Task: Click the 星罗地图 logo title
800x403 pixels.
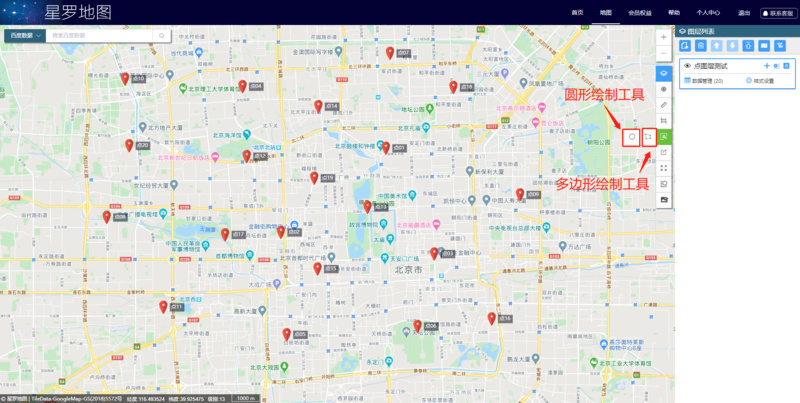Action: pyautogui.click(x=78, y=12)
